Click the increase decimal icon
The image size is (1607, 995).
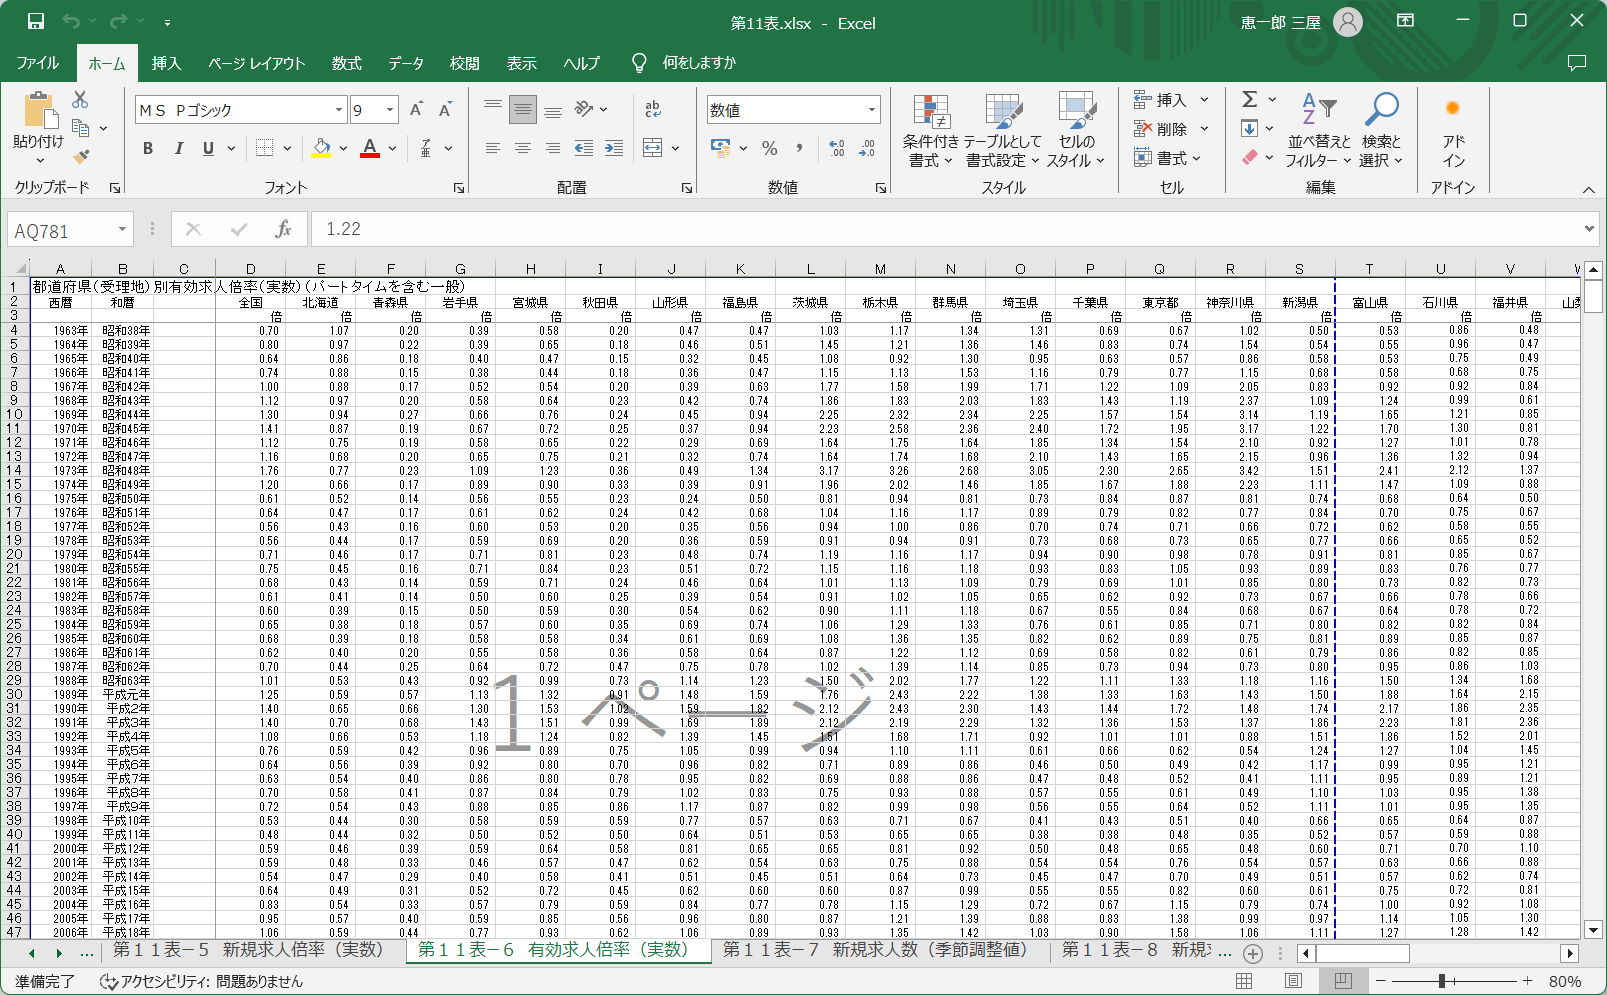[837, 148]
